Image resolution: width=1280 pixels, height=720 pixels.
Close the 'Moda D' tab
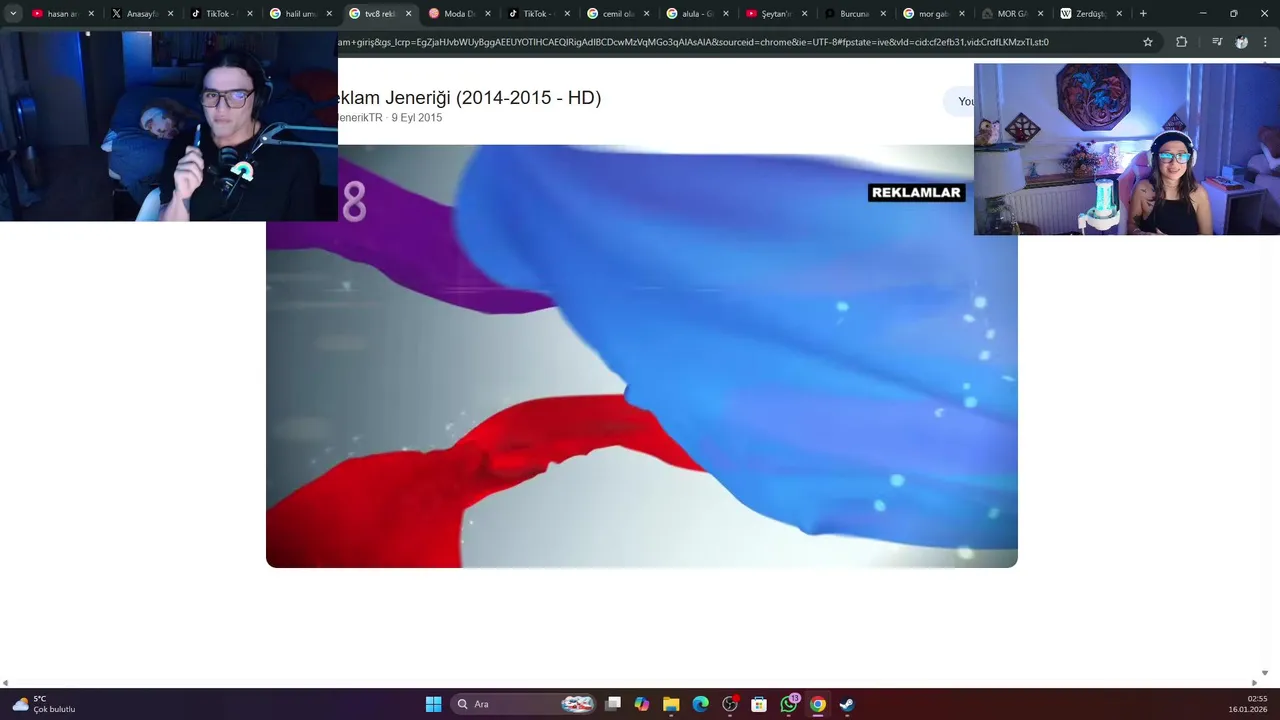(x=488, y=14)
